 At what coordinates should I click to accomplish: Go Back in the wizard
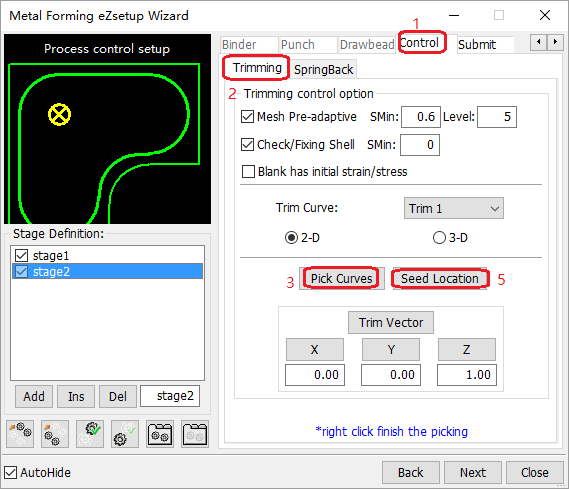click(411, 473)
